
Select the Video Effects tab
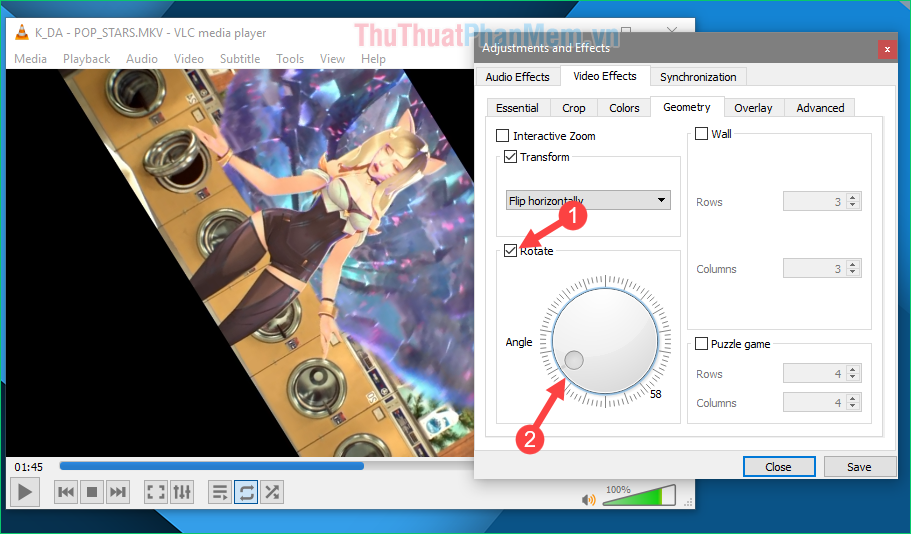(x=605, y=76)
